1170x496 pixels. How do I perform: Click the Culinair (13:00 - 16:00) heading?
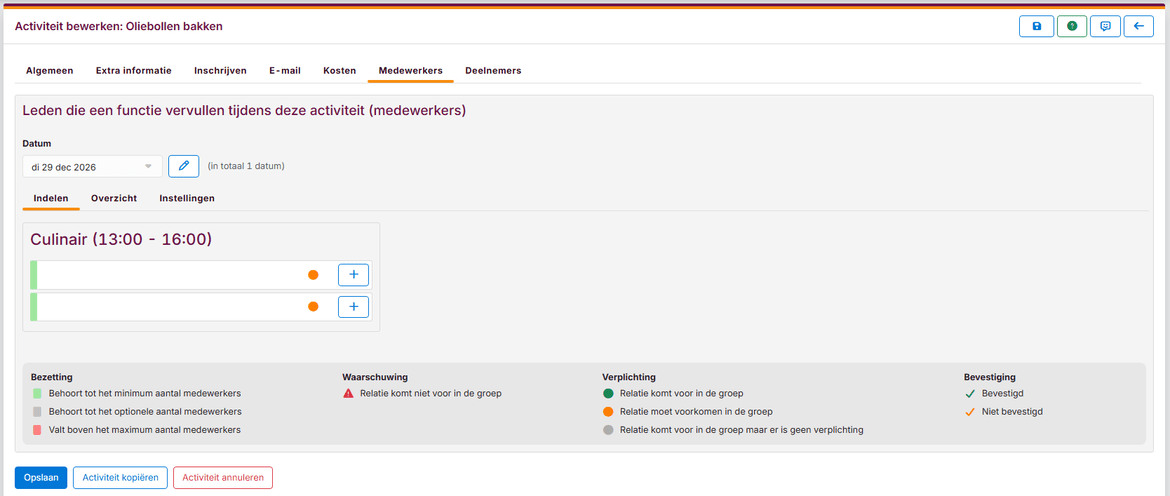(x=121, y=239)
